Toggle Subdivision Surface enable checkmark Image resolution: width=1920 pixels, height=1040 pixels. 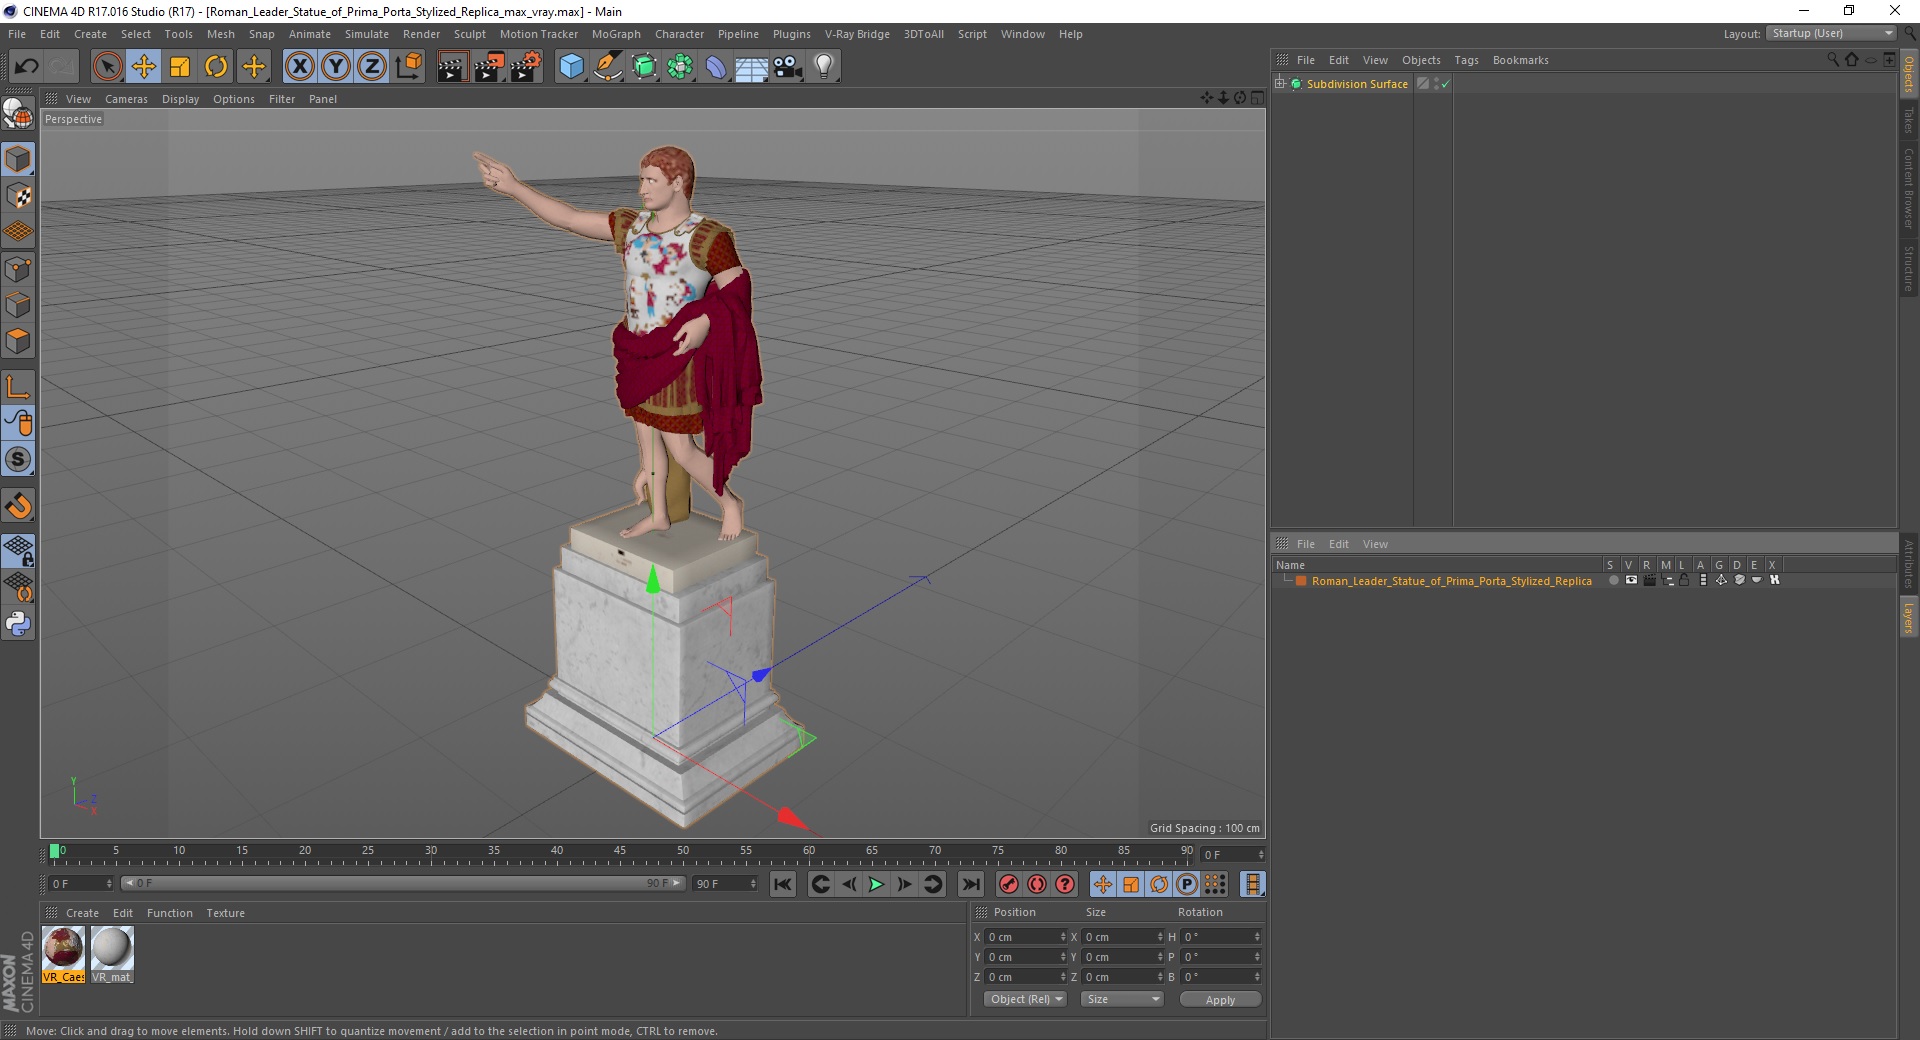tap(1445, 84)
